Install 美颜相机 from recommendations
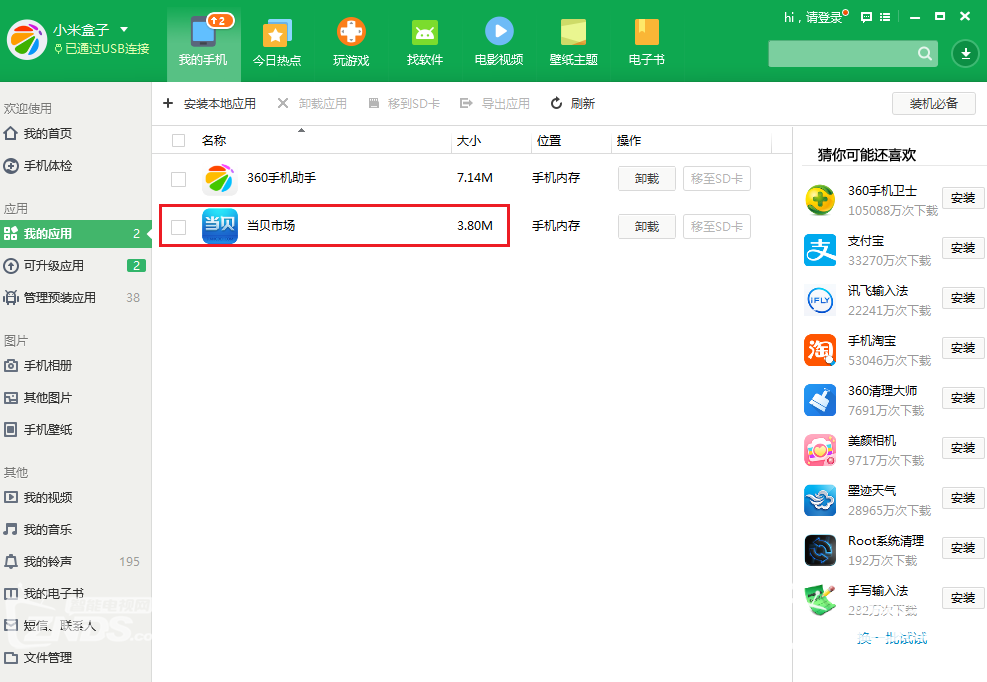 pyautogui.click(x=963, y=448)
